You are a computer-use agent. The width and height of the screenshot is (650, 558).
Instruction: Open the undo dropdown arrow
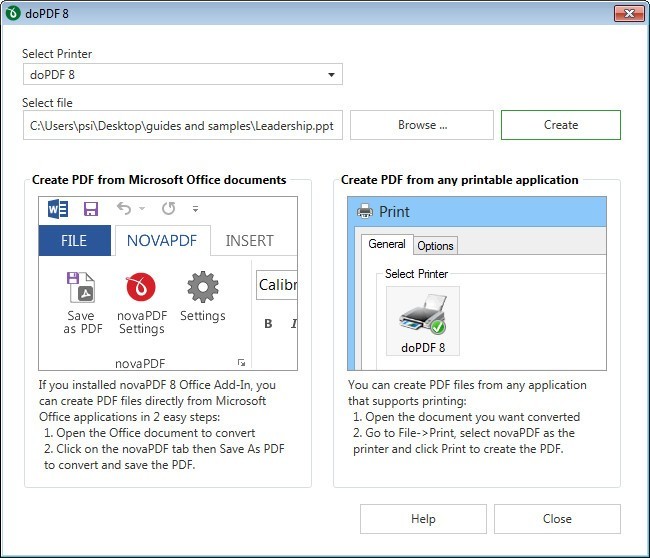[x=142, y=209]
